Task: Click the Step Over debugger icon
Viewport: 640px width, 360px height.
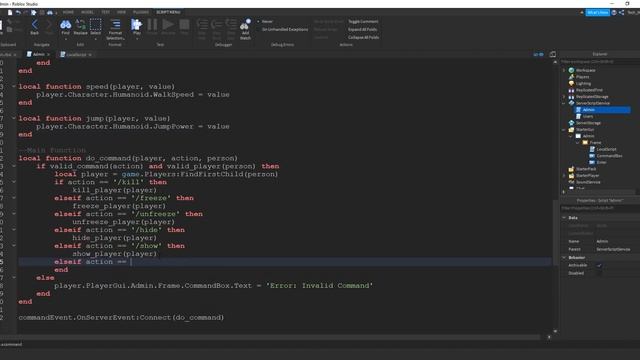Action: click(x=217, y=25)
